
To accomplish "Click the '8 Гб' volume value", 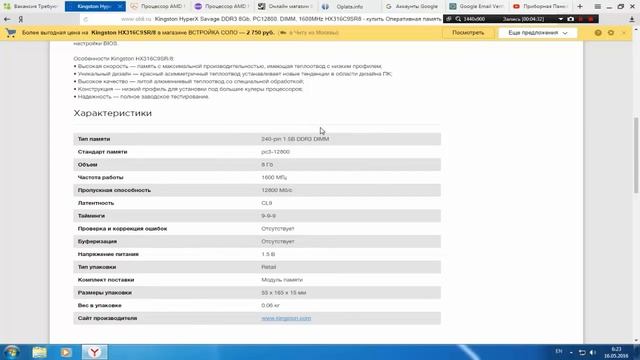I will coord(267,164).
